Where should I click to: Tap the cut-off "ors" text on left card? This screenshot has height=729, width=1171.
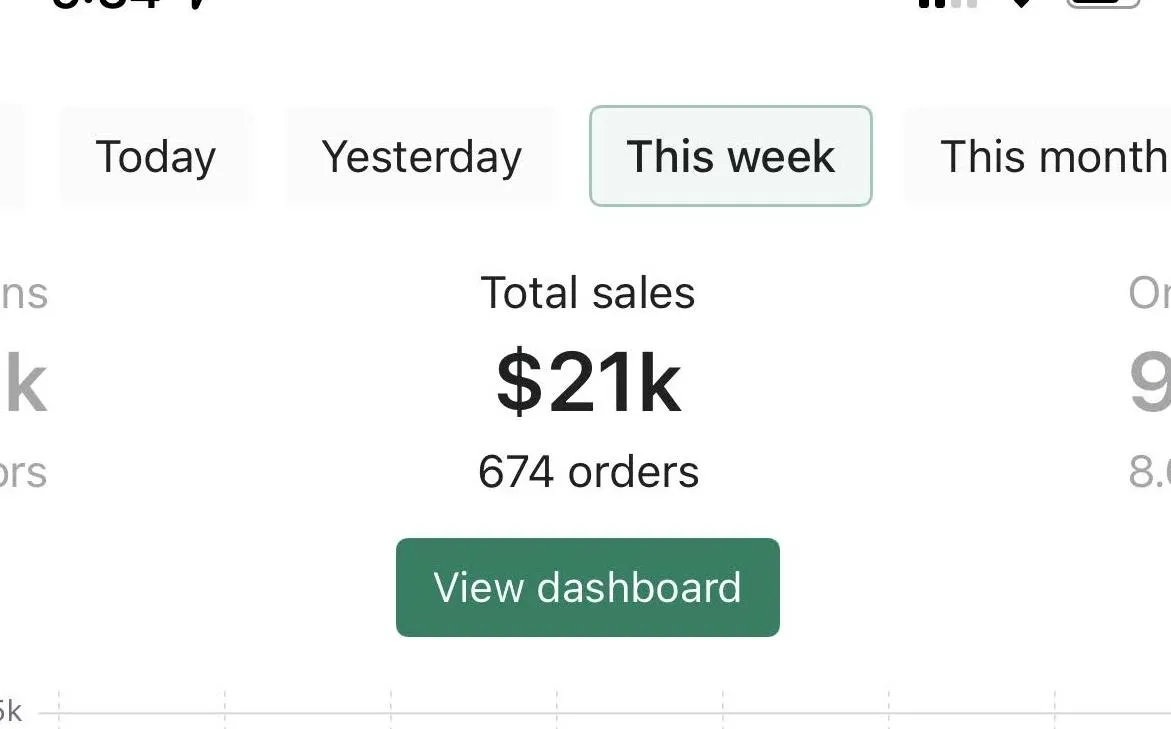23,473
